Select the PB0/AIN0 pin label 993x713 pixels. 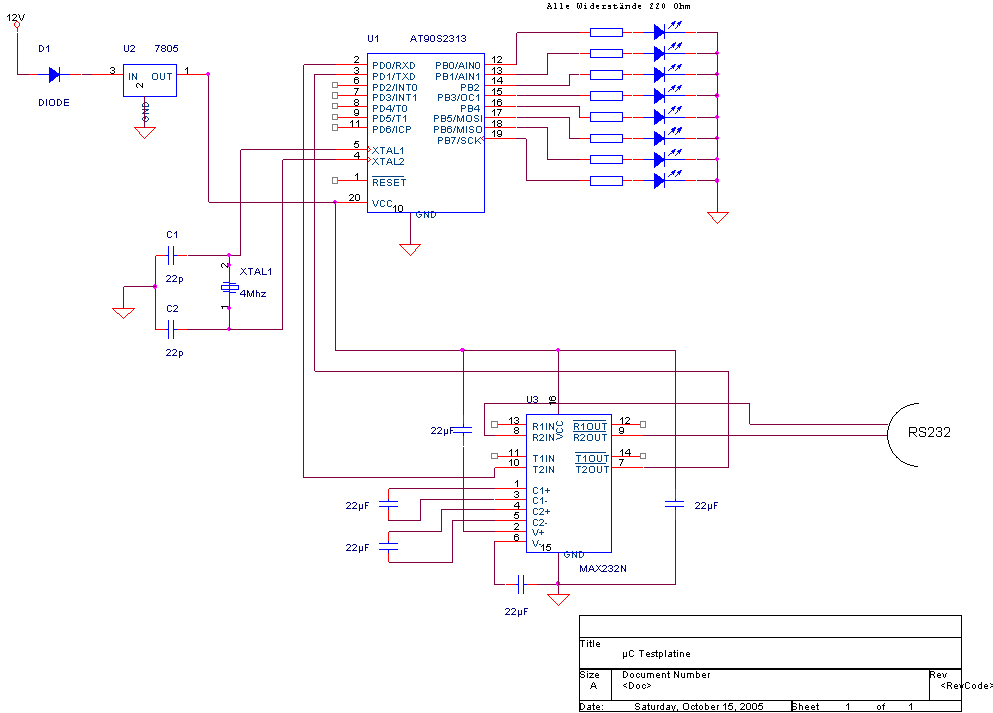458,66
